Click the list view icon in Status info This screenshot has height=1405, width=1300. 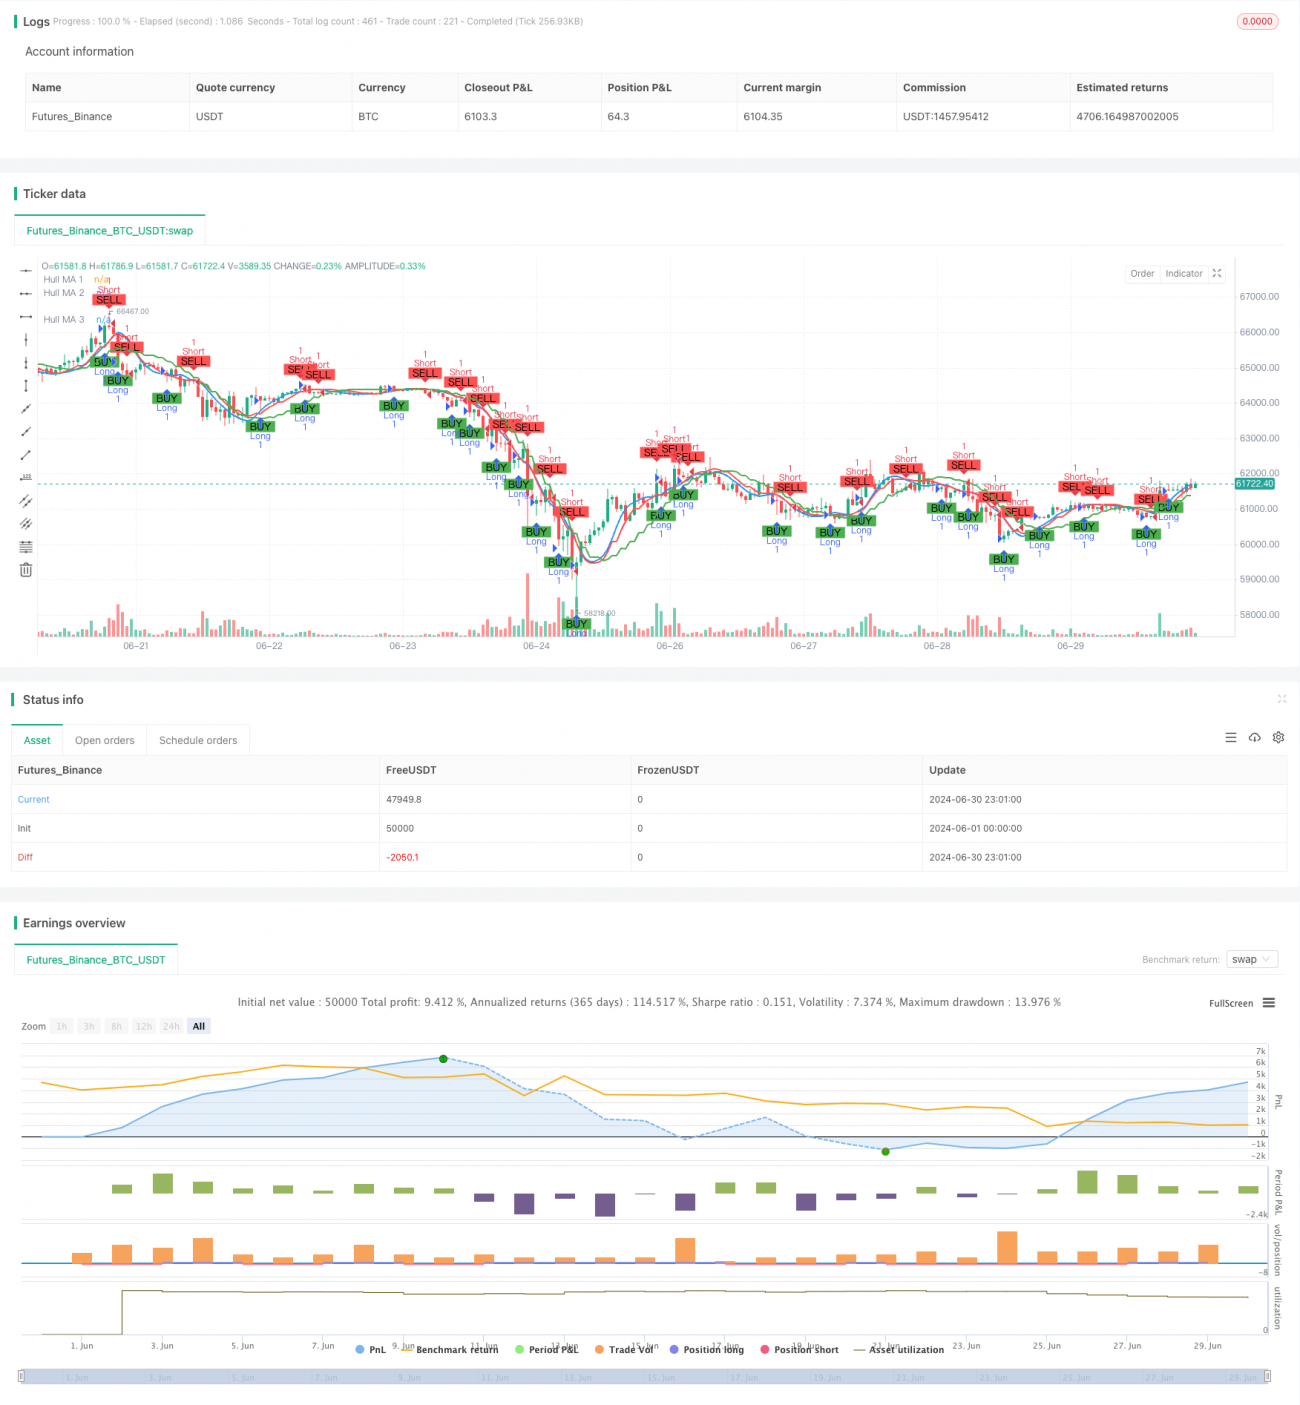[1231, 738]
